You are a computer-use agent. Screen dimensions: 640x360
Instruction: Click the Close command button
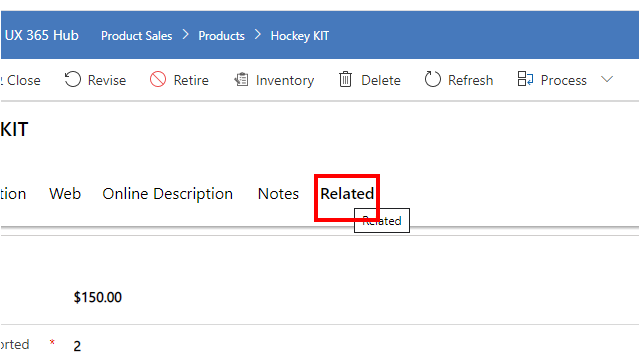(x=21, y=80)
